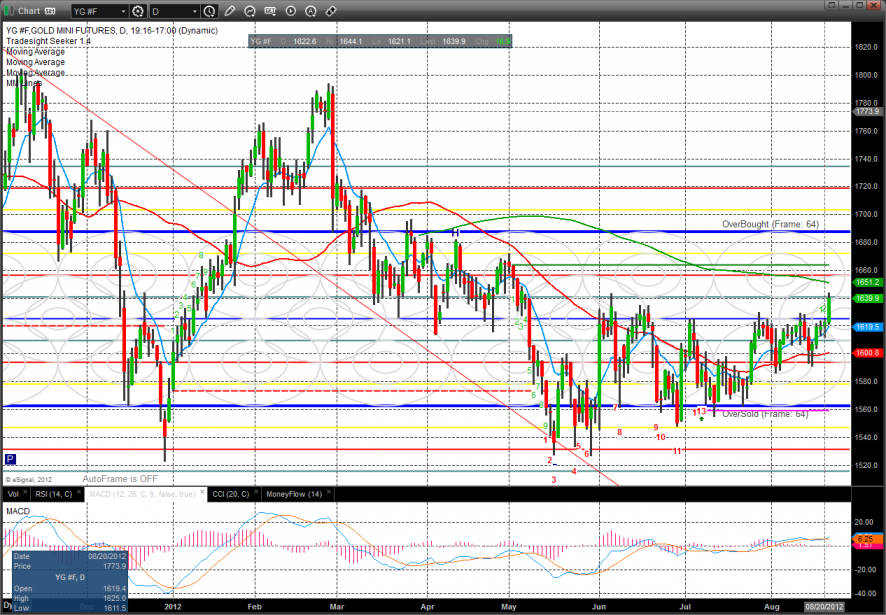
Task: Click the 'AutoFrame is OFF' text
Action: pos(120,479)
